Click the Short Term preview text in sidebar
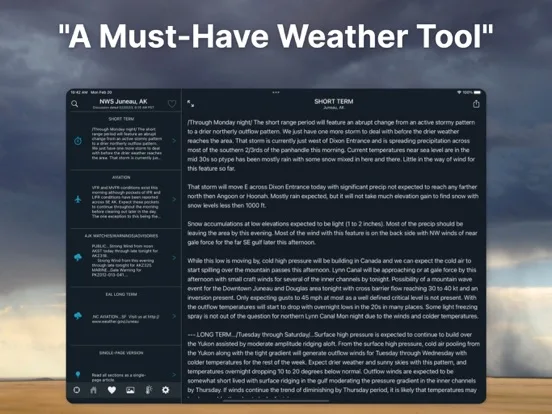 click(127, 144)
